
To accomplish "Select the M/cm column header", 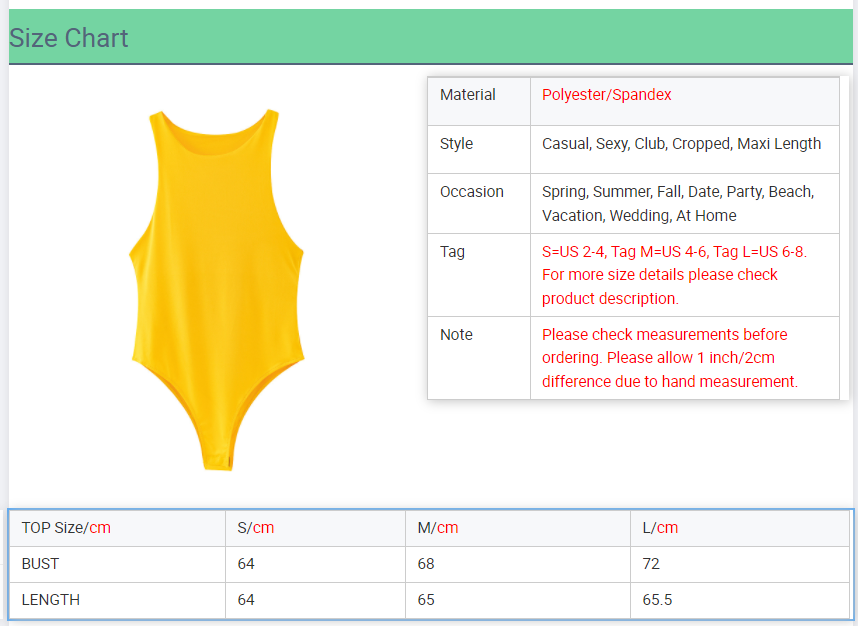I will click(x=438, y=528).
